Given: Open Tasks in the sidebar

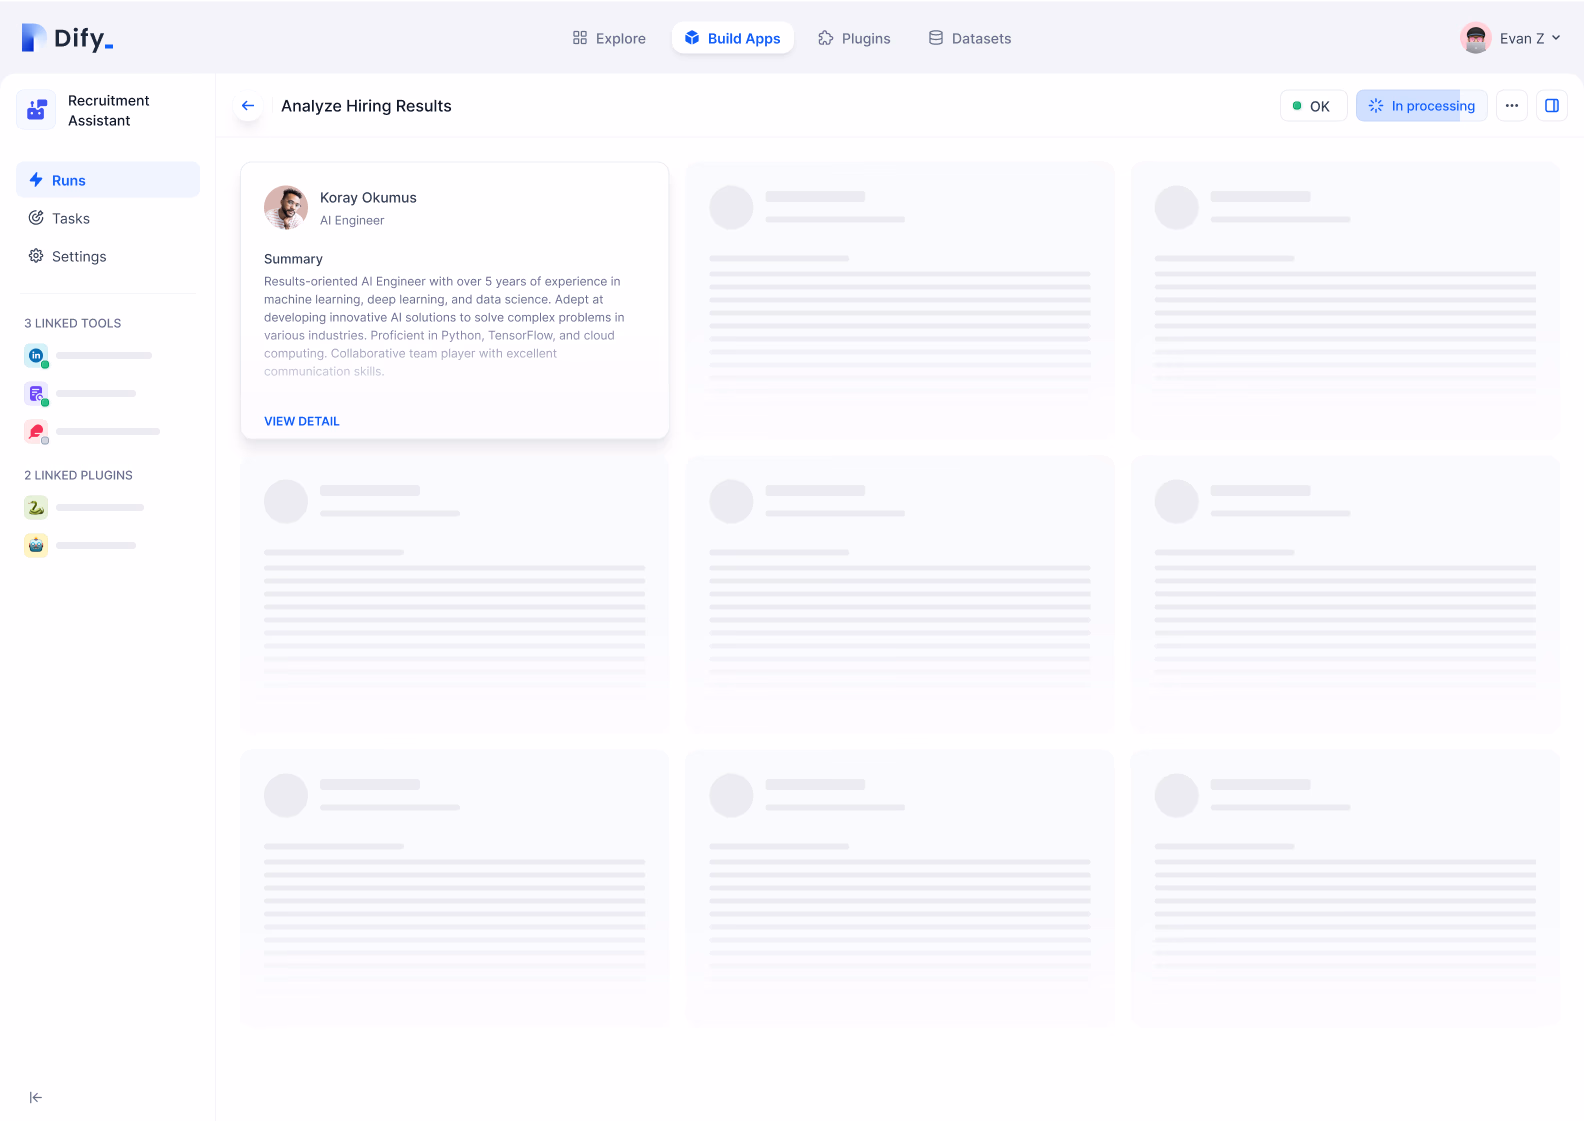Looking at the screenshot, I should click(x=108, y=218).
